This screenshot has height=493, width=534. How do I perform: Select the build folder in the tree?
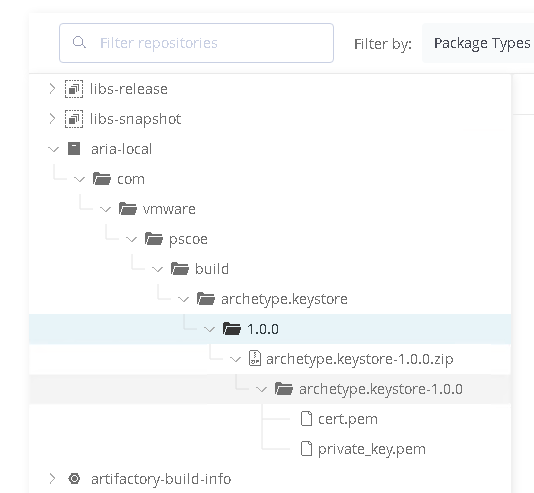(211, 269)
